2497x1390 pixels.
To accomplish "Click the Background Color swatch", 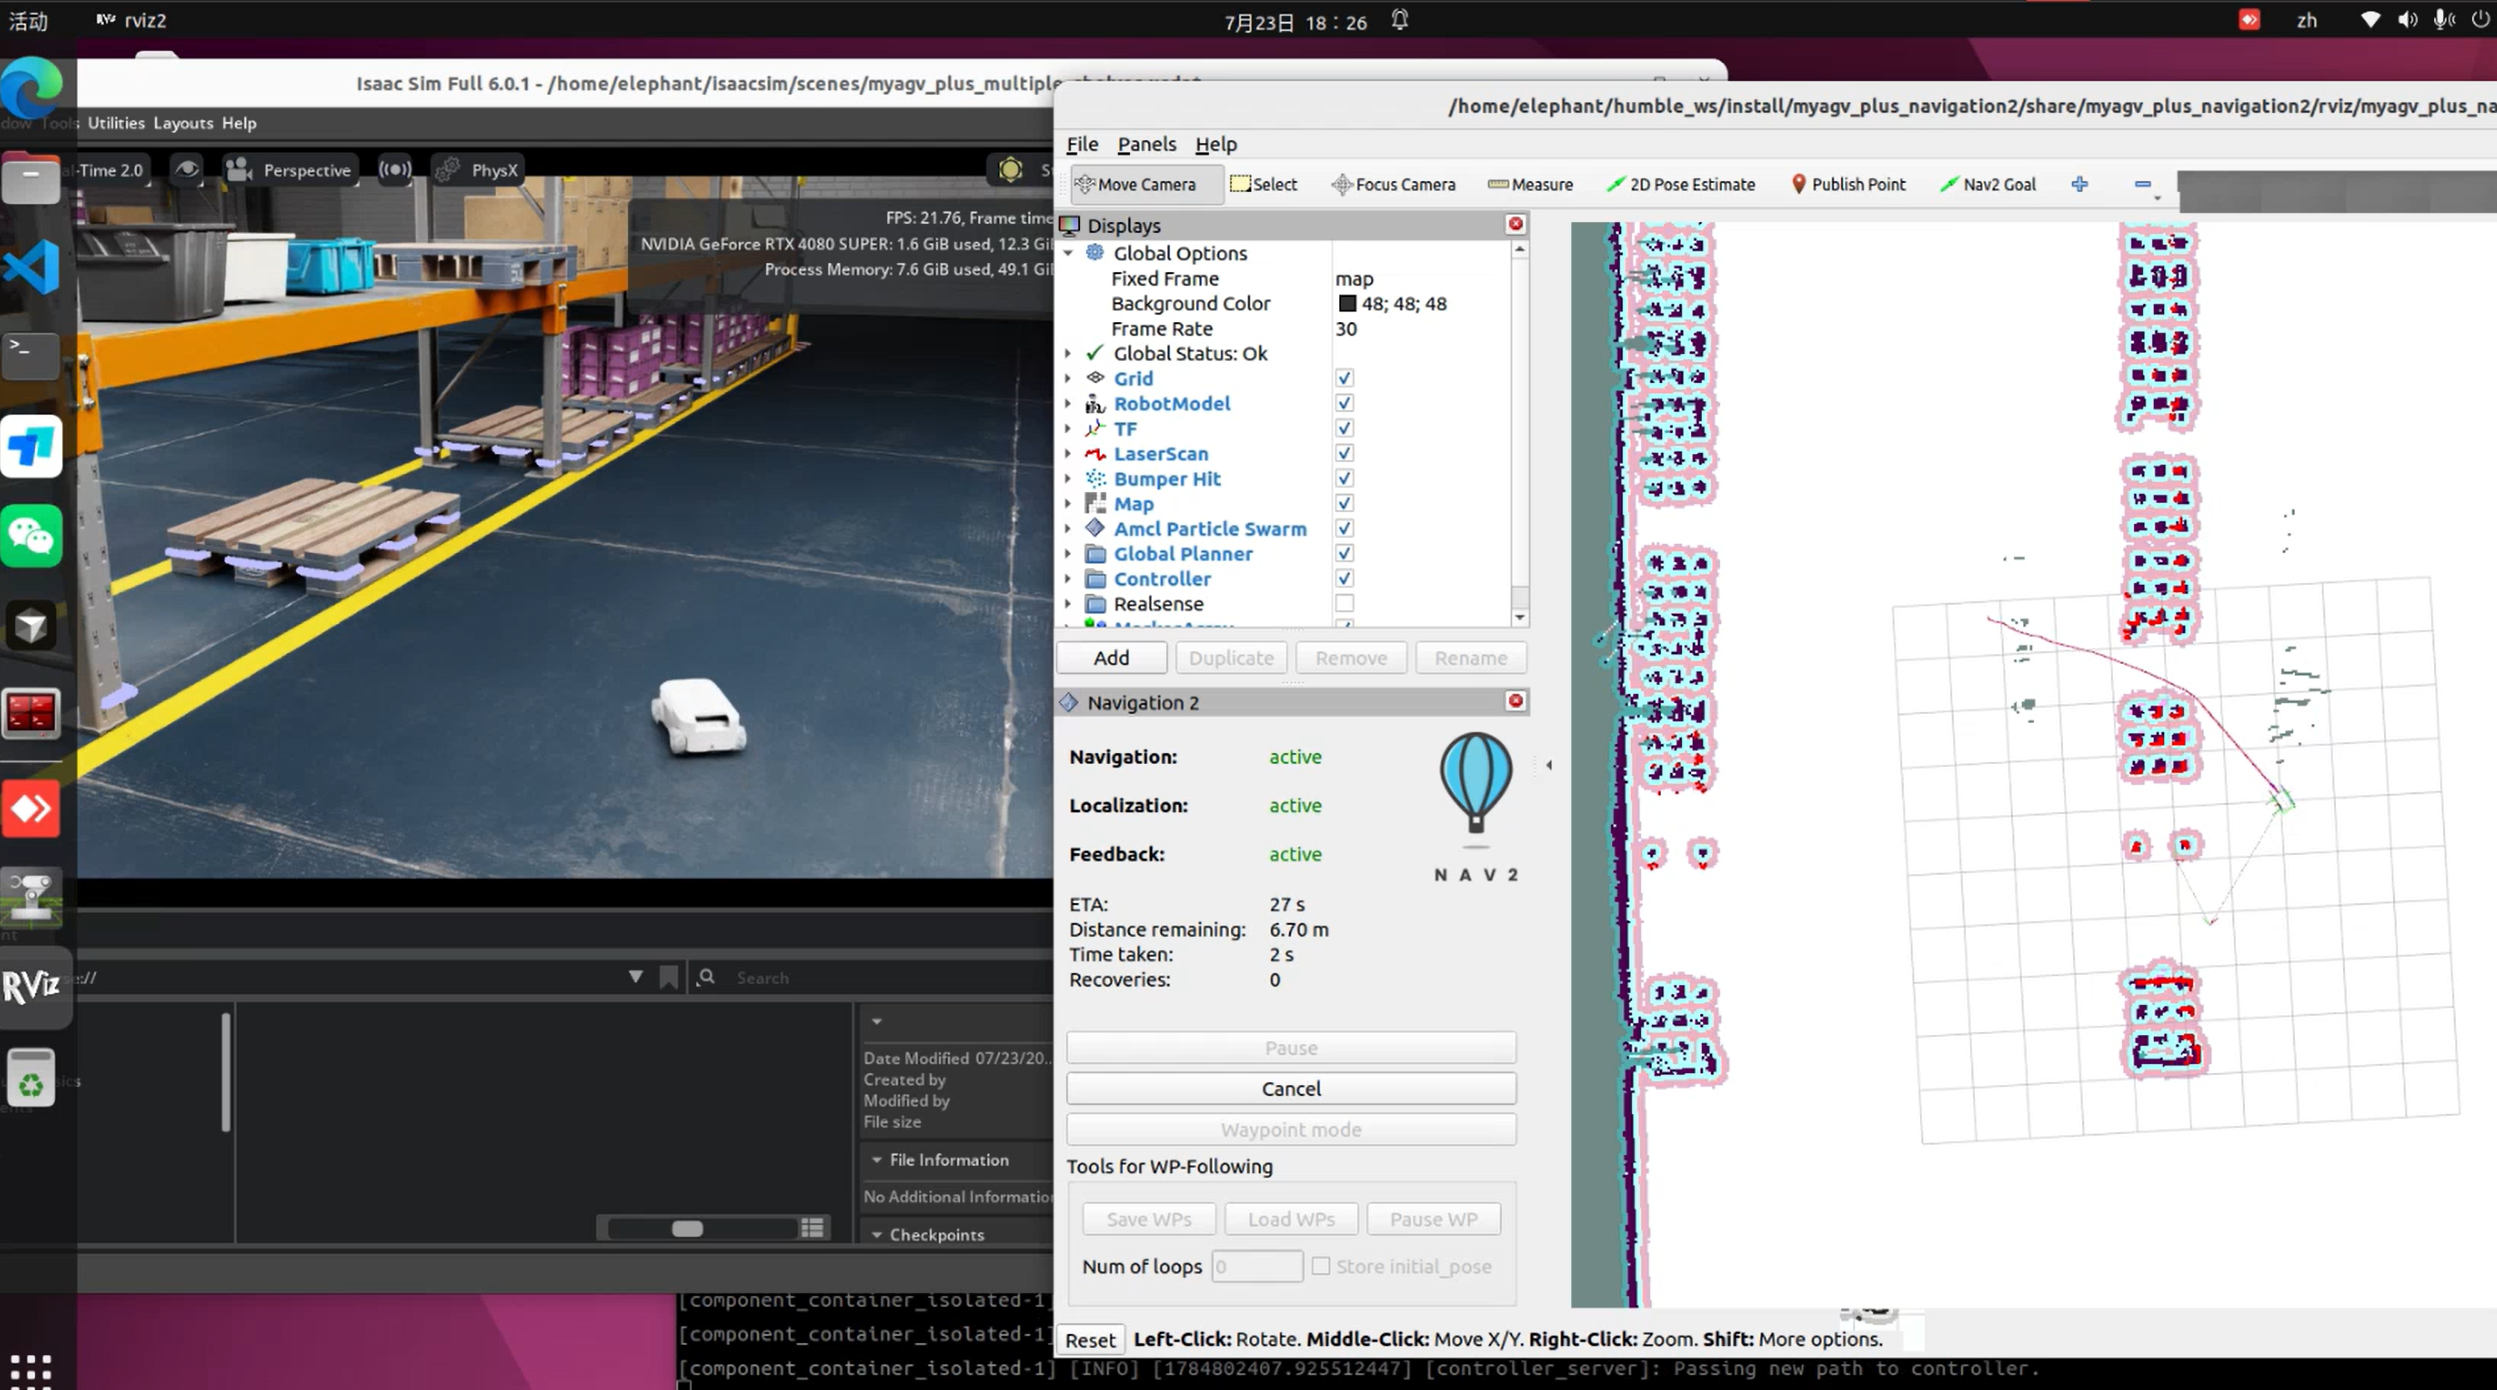I will (1347, 303).
